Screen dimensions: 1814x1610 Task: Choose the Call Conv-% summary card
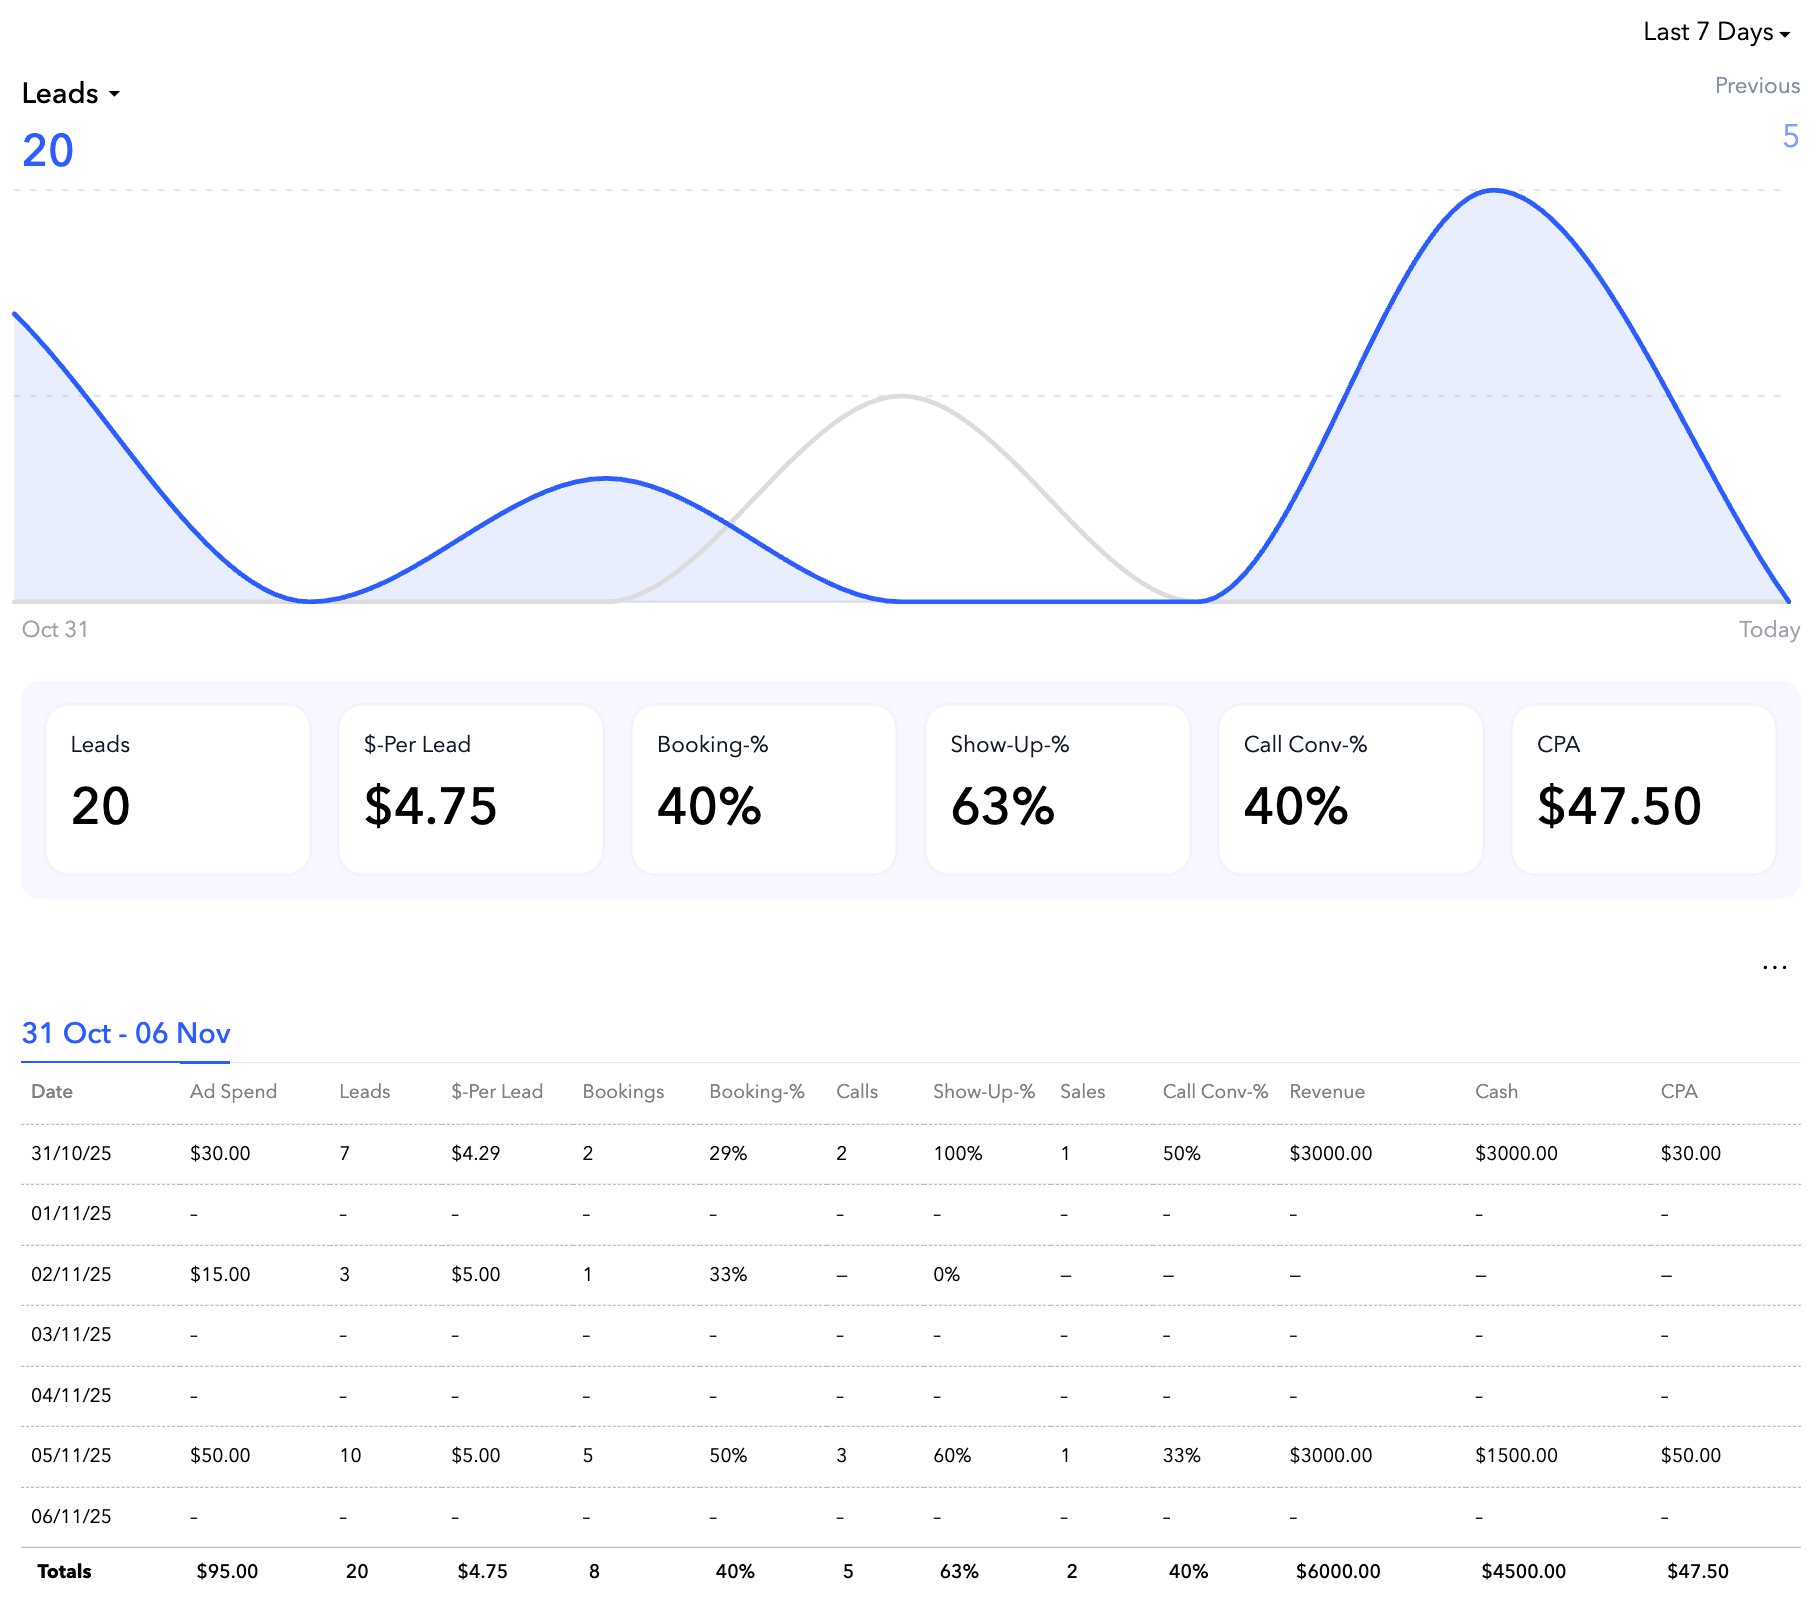point(1350,789)
